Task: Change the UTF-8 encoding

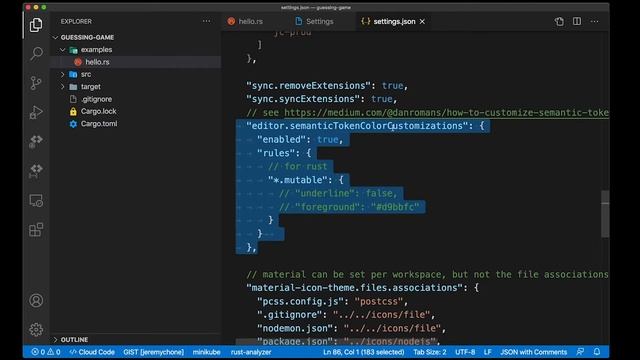Action: pos(465,352)
